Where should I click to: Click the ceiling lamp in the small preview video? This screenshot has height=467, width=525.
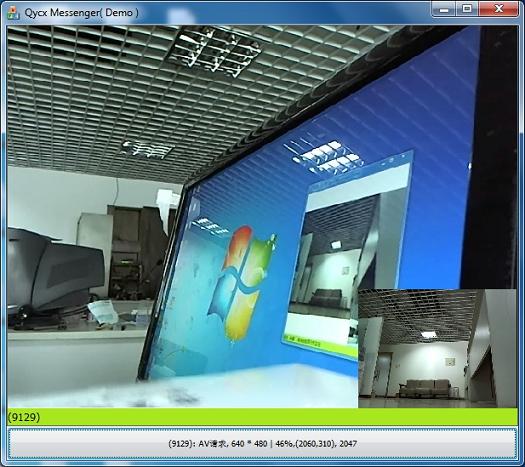tap(429, 334)
